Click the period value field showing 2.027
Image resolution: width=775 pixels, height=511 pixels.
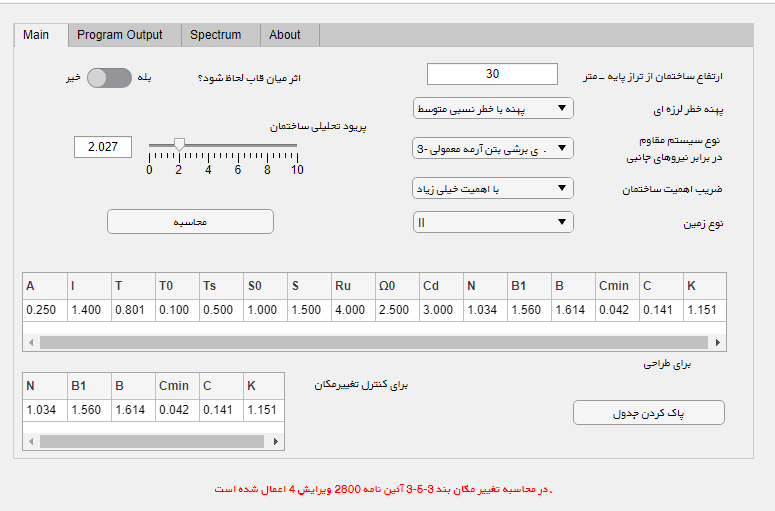tap(103, 147)
